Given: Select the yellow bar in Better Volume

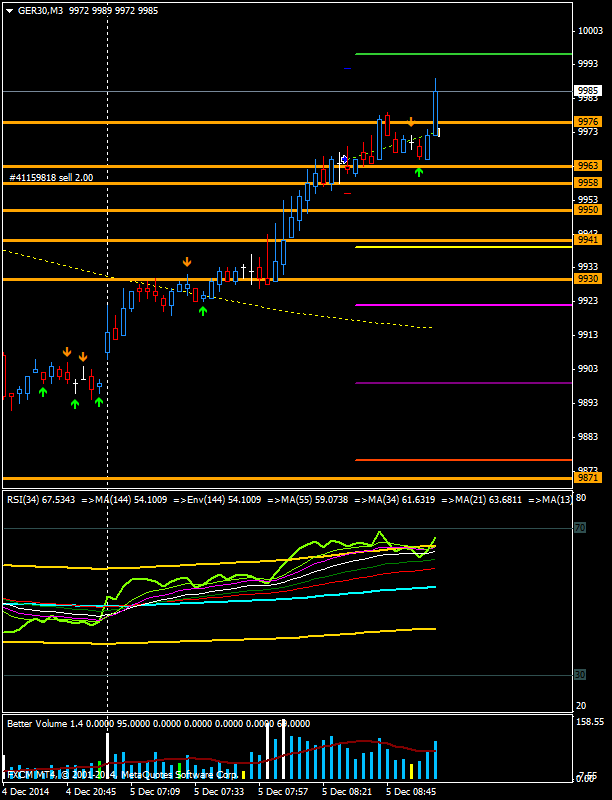Looking at the screenshot, I should [410, 770].
